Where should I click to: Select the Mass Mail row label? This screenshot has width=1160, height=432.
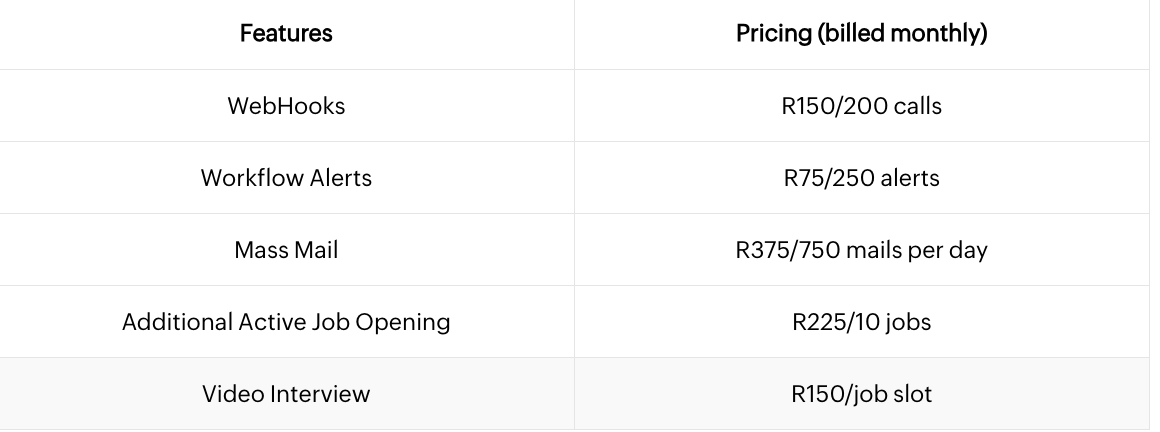pos(286,250)
